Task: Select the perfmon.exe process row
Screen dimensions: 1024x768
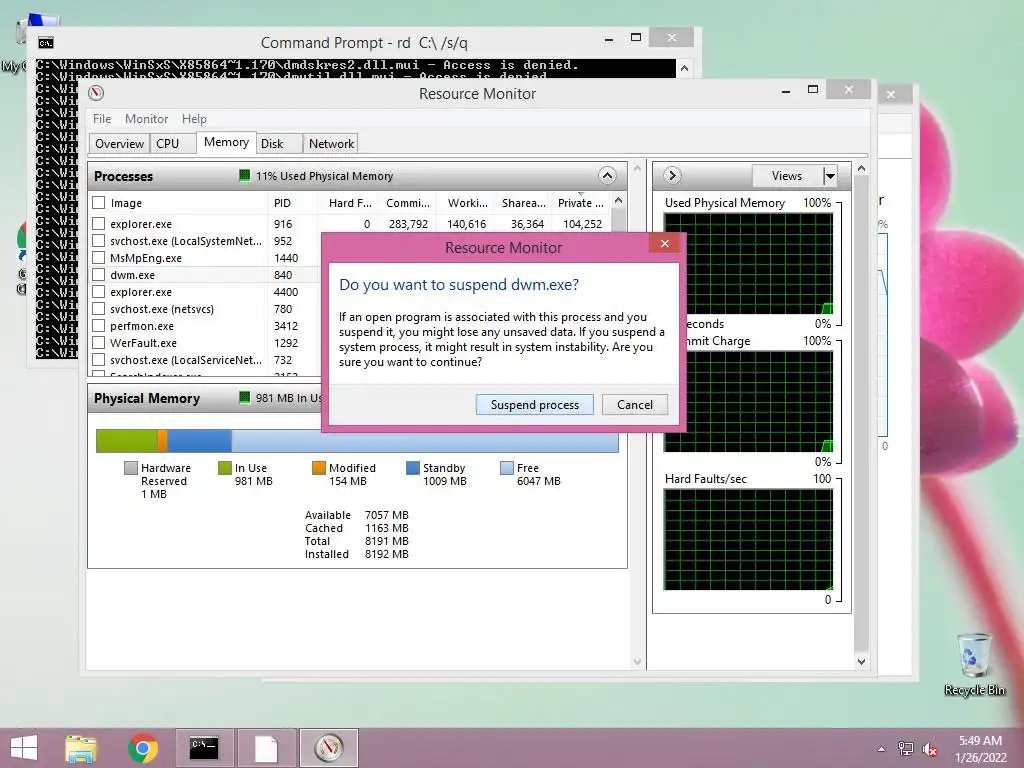Action: 204,326
